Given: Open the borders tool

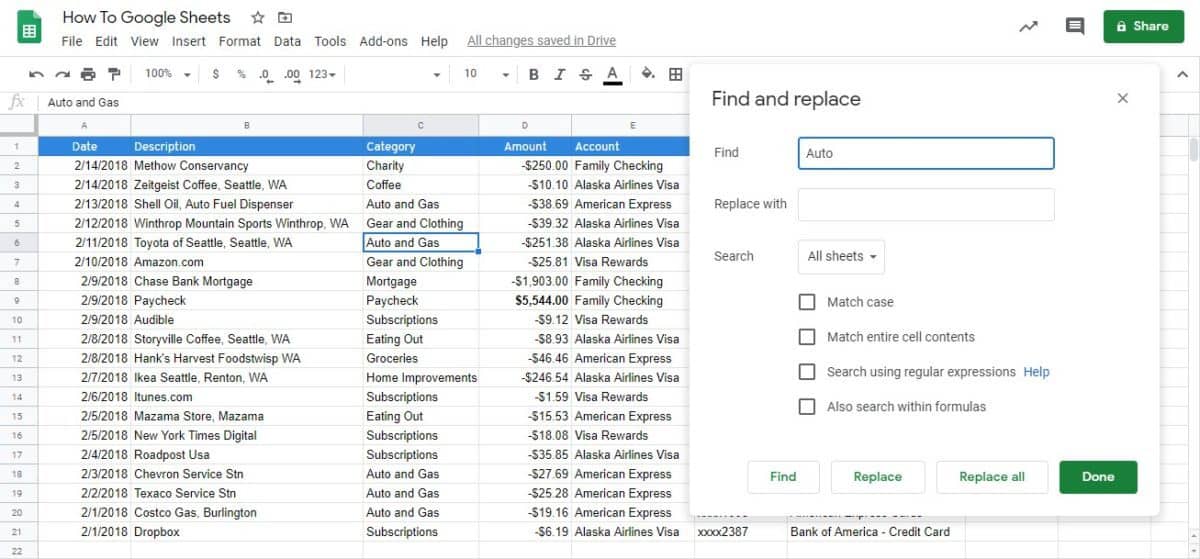Looking at the screenshot, I should pos(676,74).
